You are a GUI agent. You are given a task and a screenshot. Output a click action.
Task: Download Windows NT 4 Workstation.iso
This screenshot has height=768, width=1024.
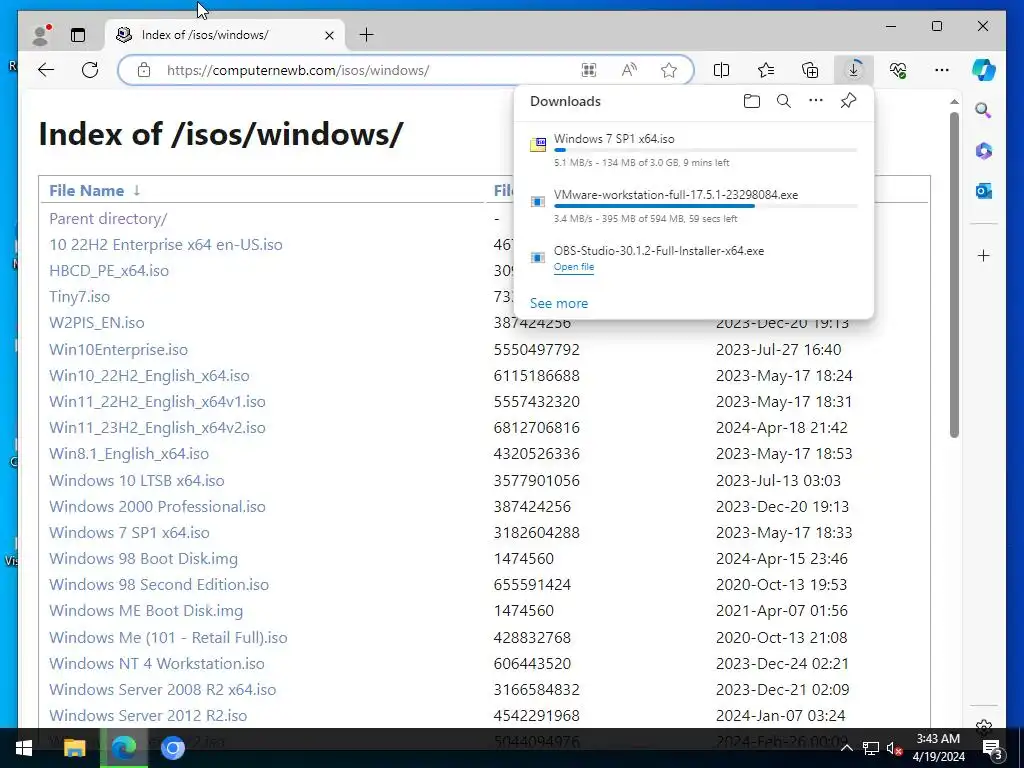(157, 664)
